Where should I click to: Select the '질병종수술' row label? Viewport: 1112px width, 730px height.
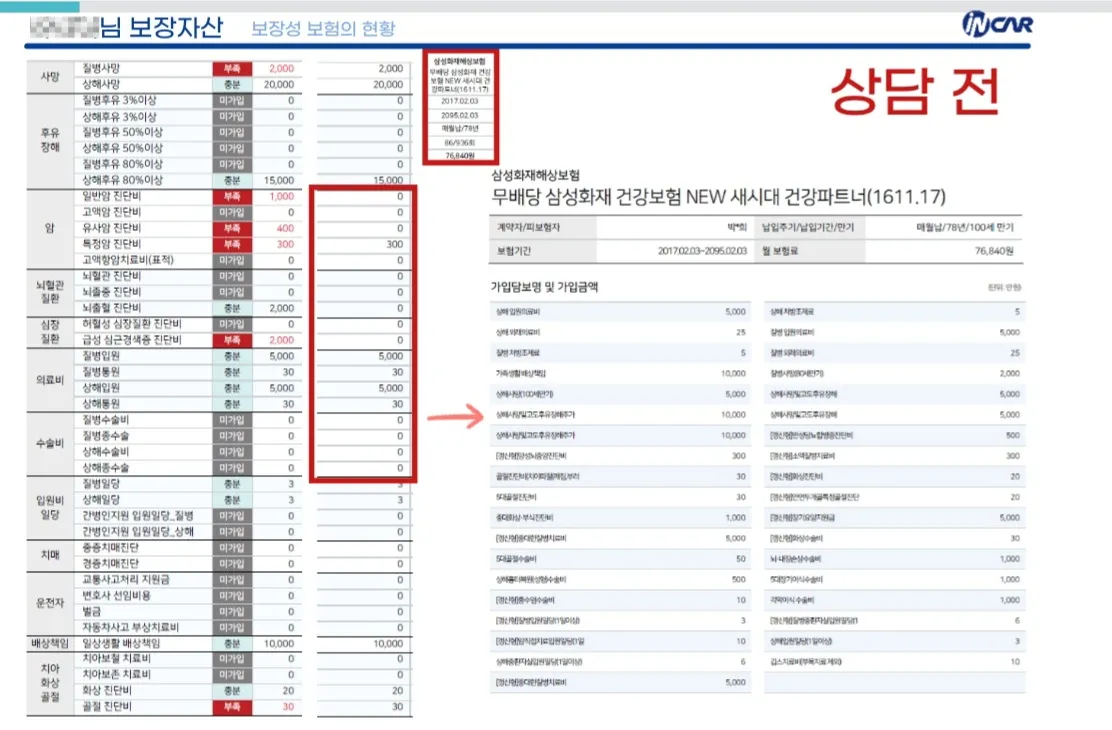click(106, 436)
